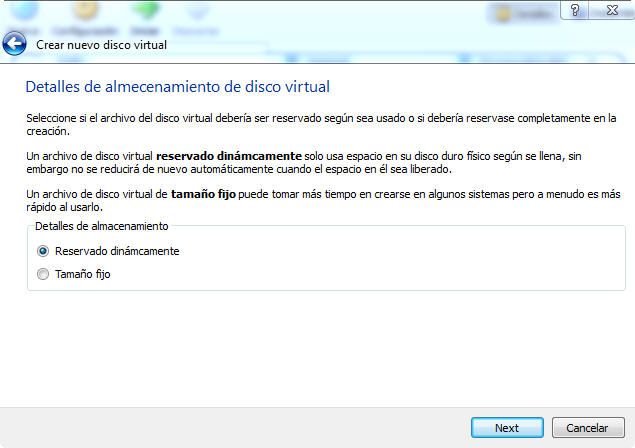Choose the Tamaño fijo radio option
The height and width of the screenshot is (448, 635).
point(43,274)
